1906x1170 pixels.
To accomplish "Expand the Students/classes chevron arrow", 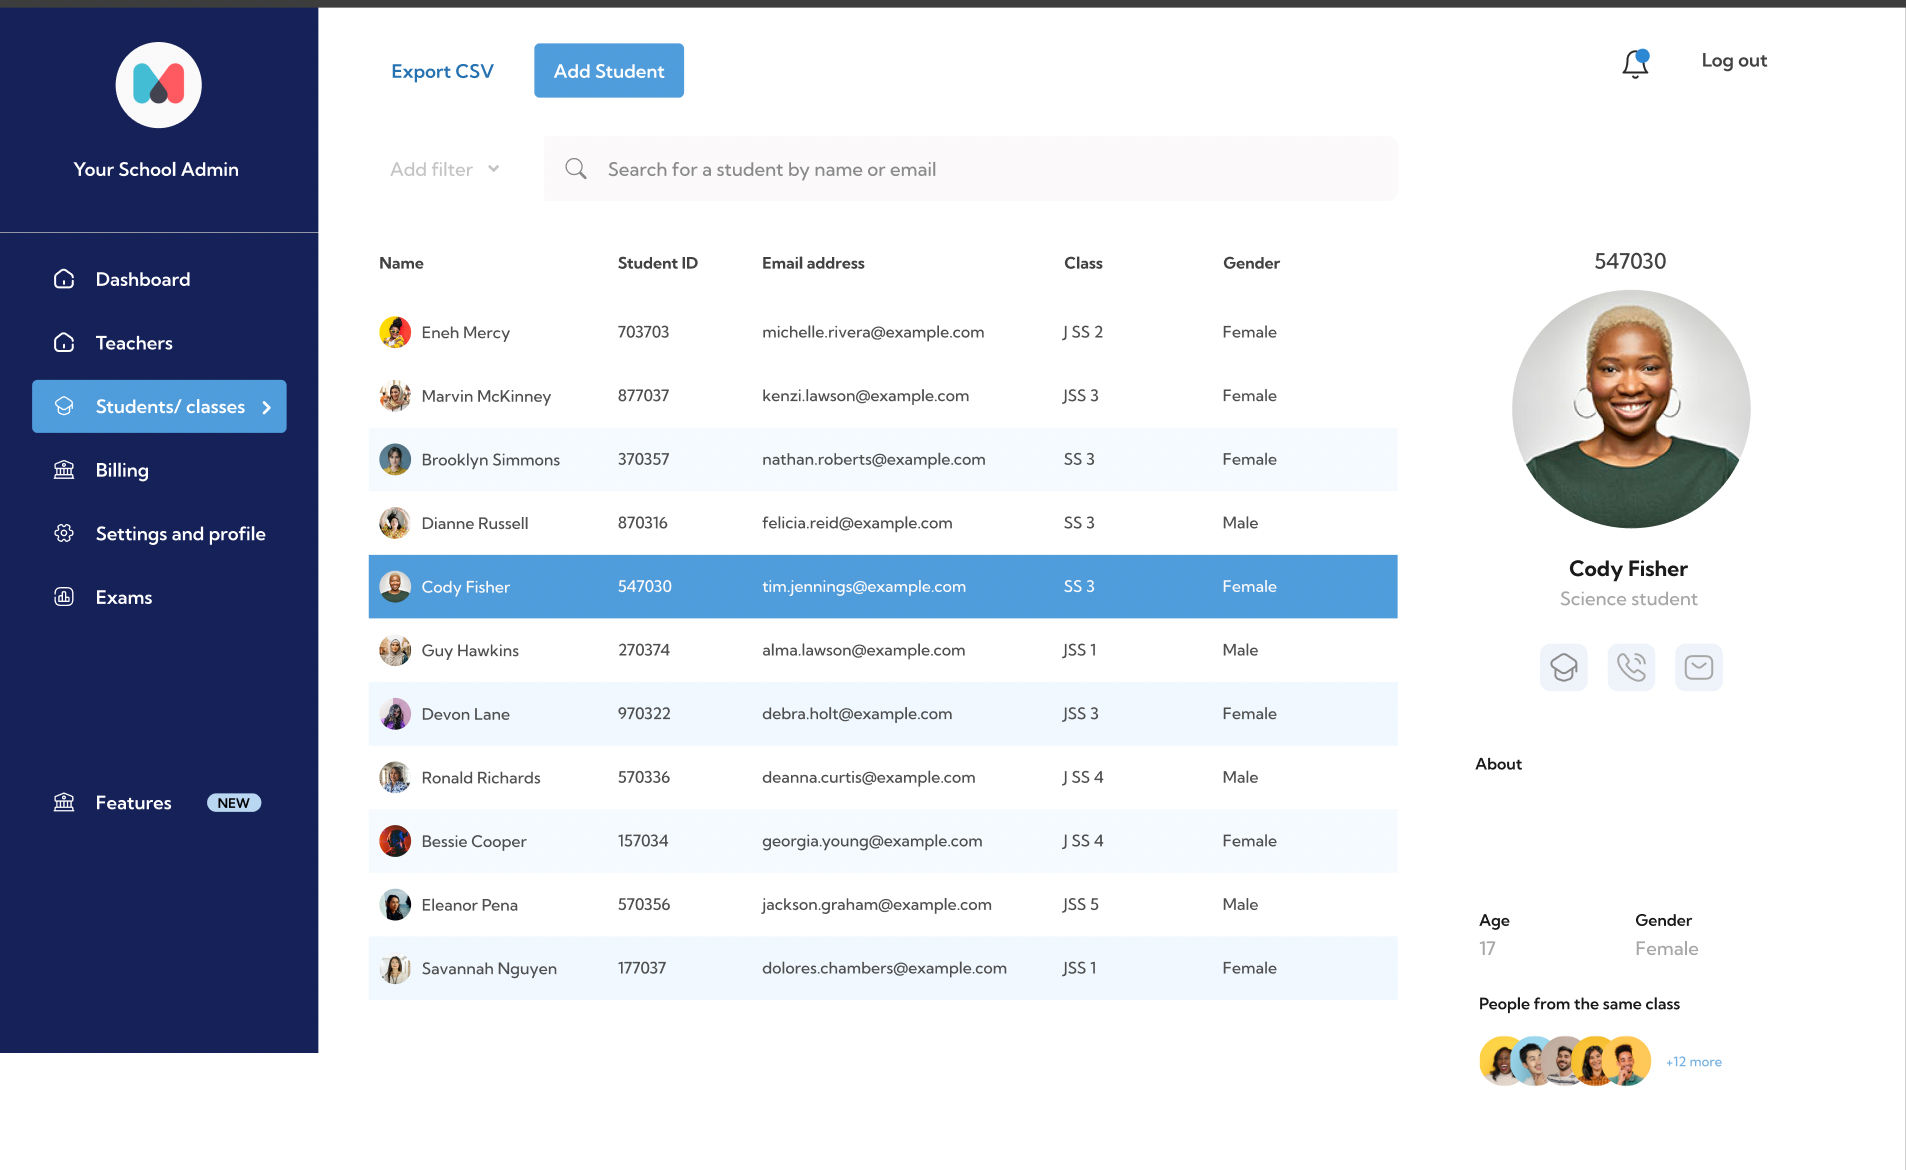I will pyautogui.click(x=267, y=407).
